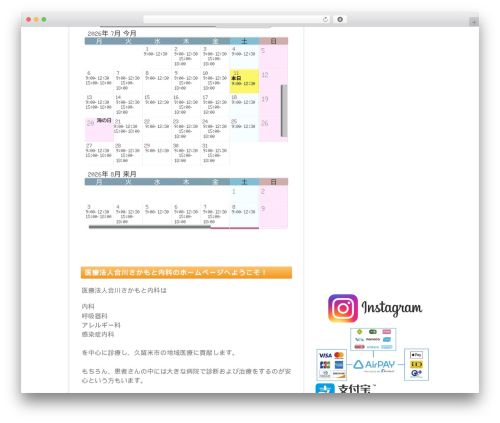Click the nanaco logo in the e-money box
Viewport: 500px width, 423px height.
point(373,339)
